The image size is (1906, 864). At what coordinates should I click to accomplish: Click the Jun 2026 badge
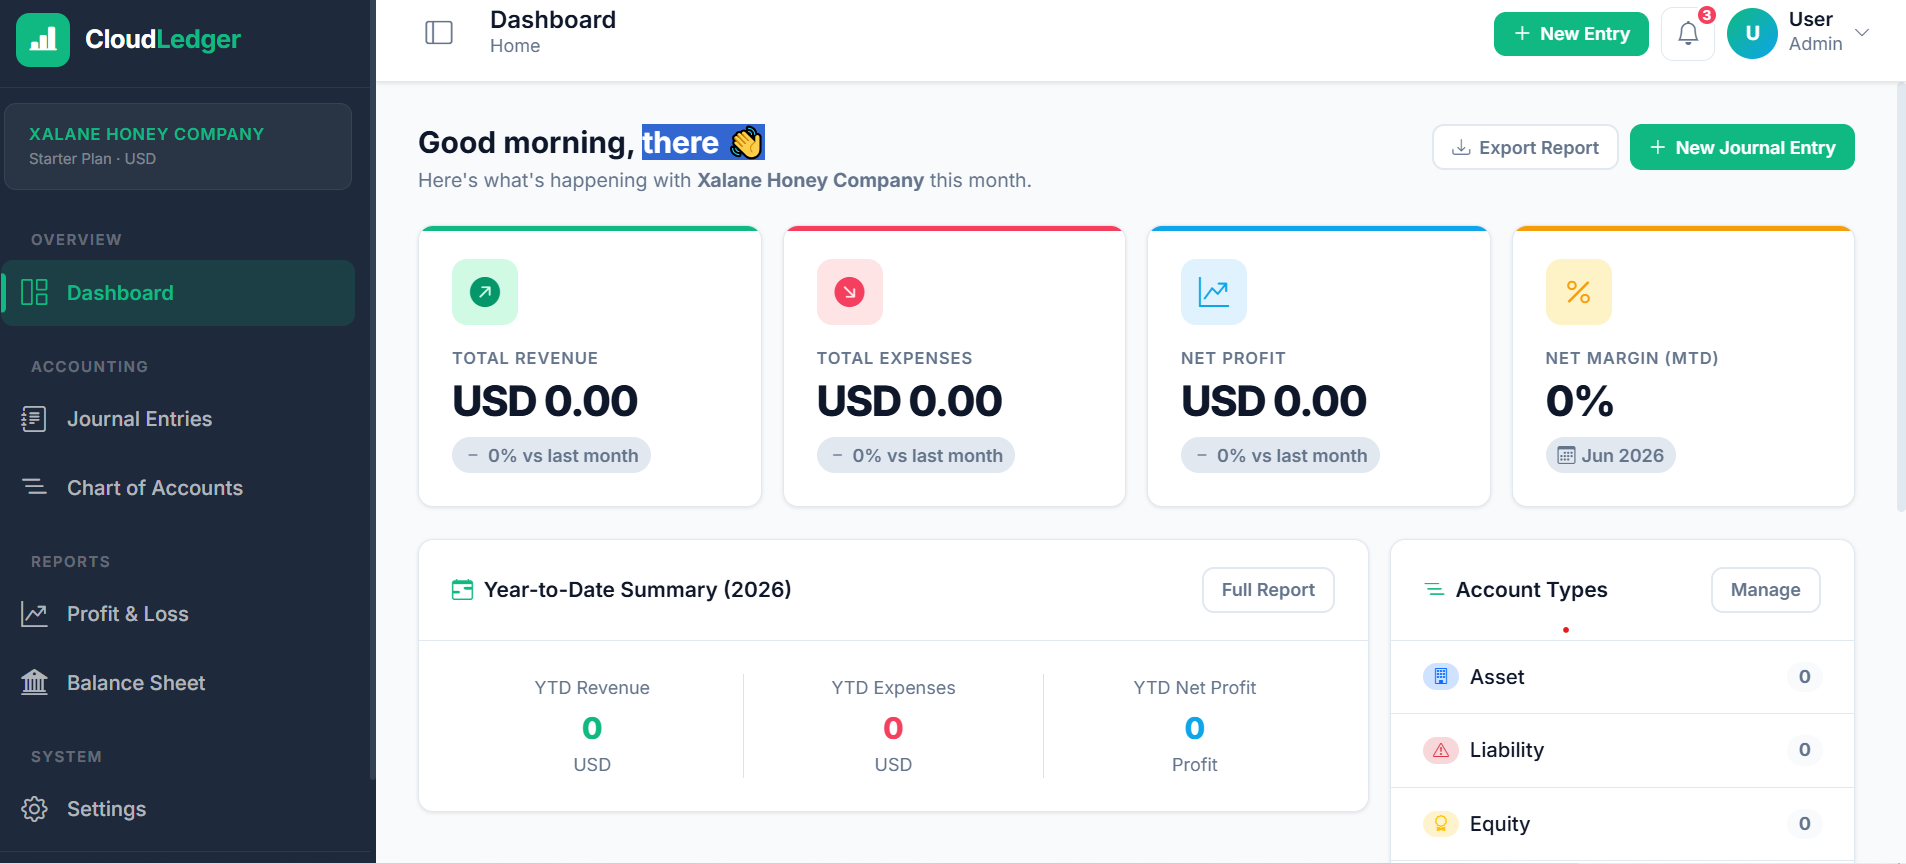pos(1610,456)
